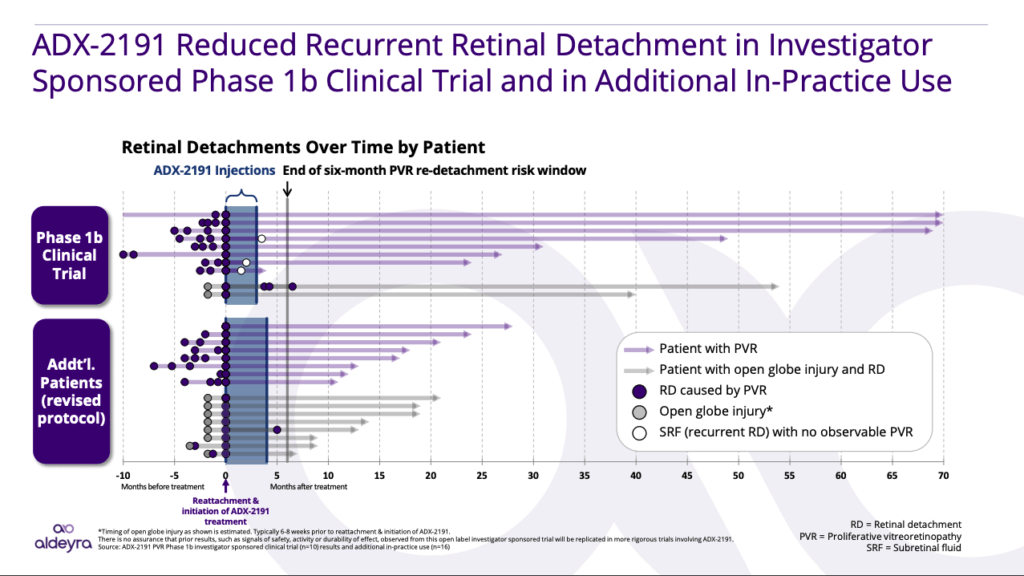Click the black down arrow marking risk window end
1024x576 pixels.
(x=287, y=188)
